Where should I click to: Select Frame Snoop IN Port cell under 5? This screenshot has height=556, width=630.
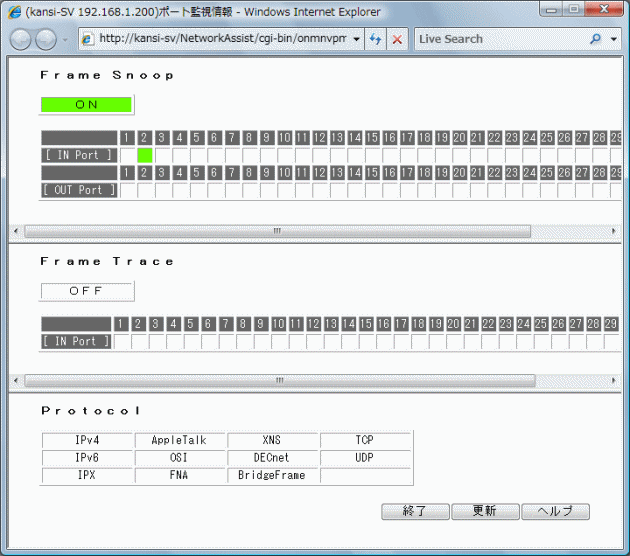click(x=197, y=155)
